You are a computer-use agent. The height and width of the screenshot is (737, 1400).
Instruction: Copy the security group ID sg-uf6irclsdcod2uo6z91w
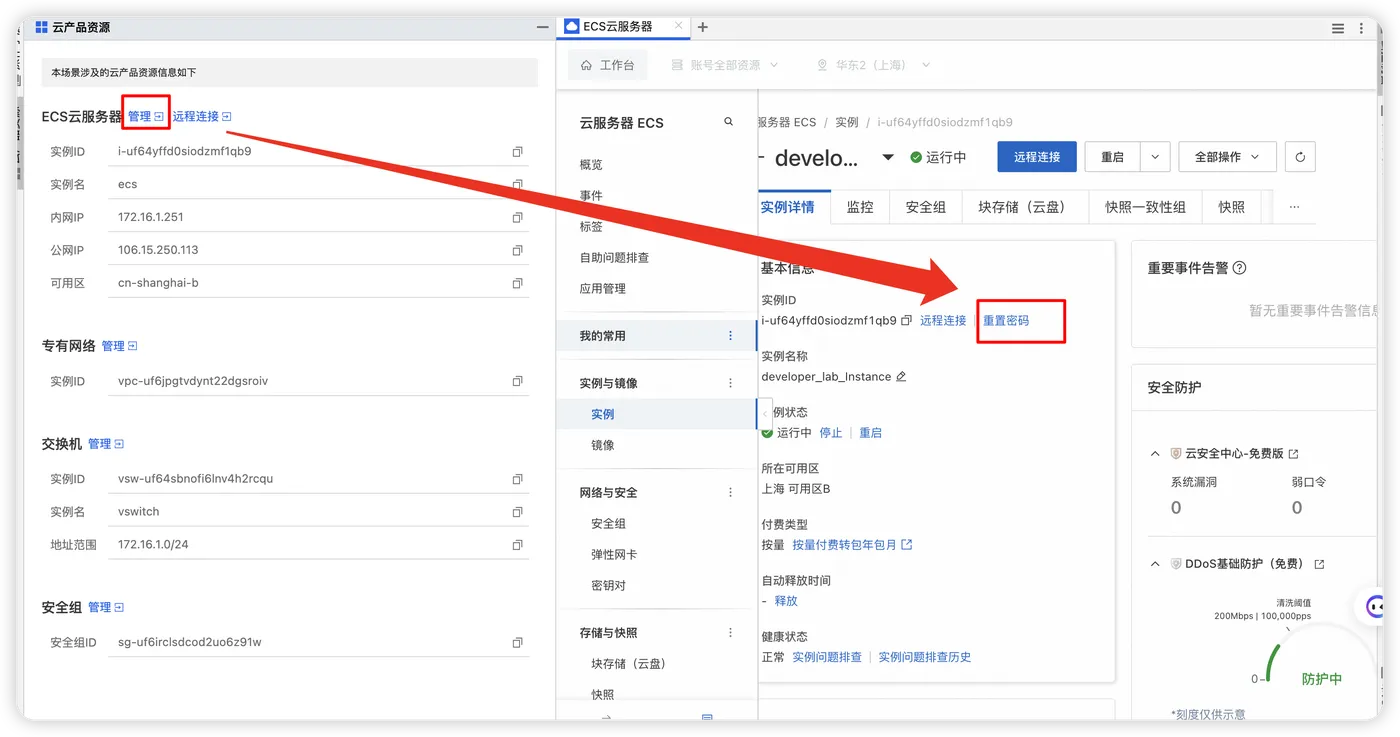(518, 643)
